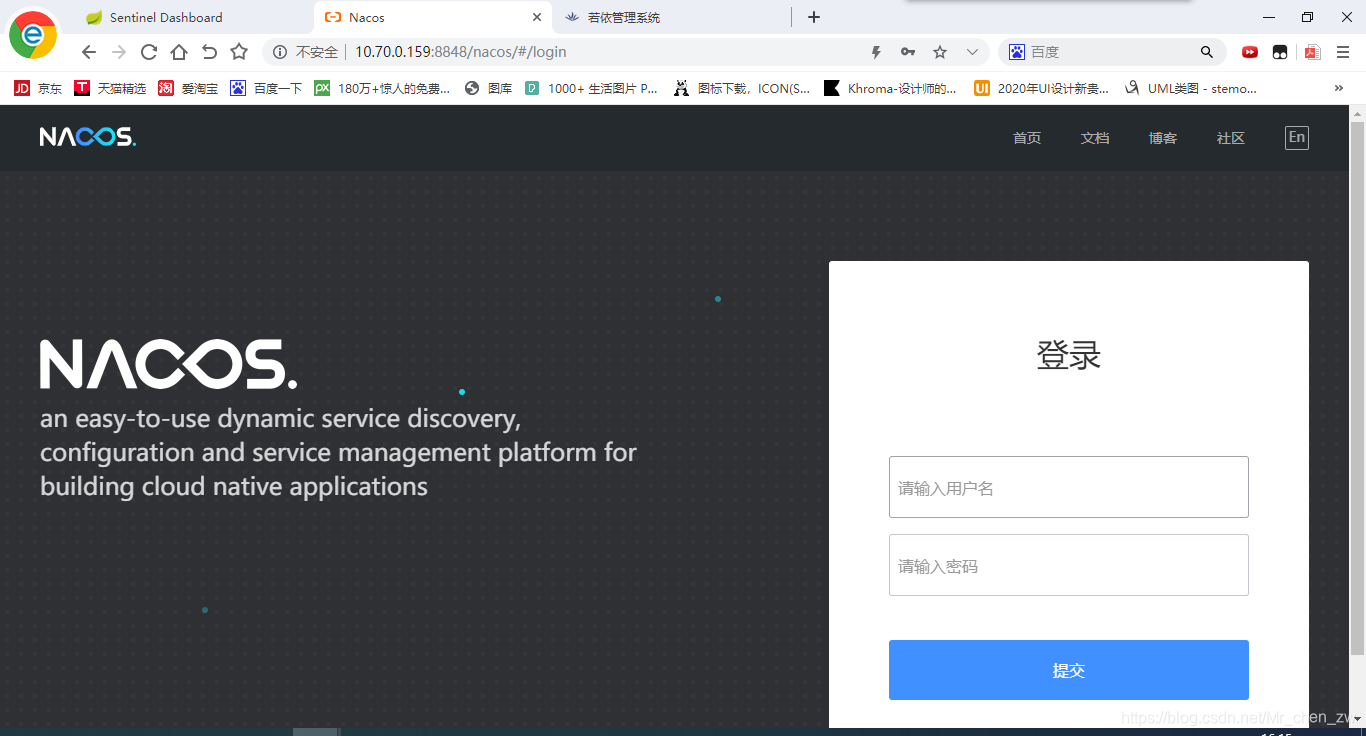Switch language with the En button
Image resolution: width=1366 pixels, height=736 pixels.
pyautogui.click(x=1297, y=137)
